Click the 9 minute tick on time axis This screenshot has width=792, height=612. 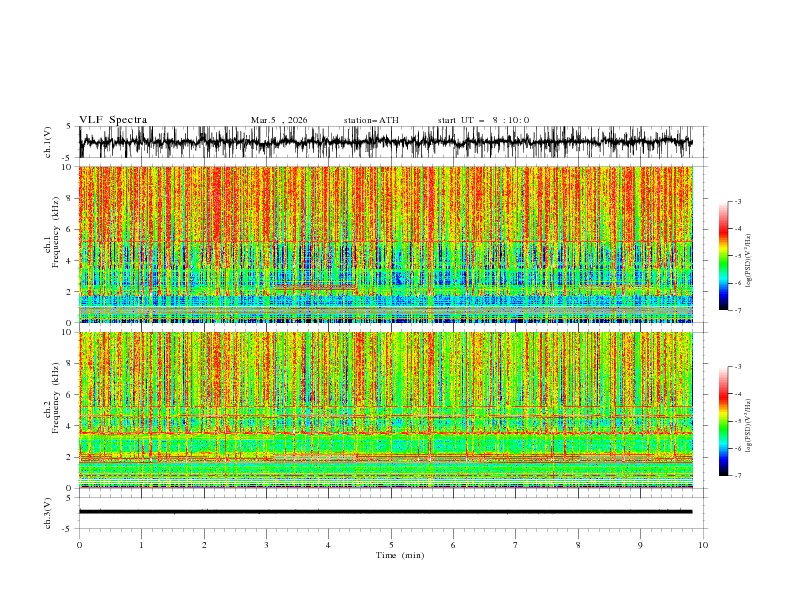[x=640, y=545]
